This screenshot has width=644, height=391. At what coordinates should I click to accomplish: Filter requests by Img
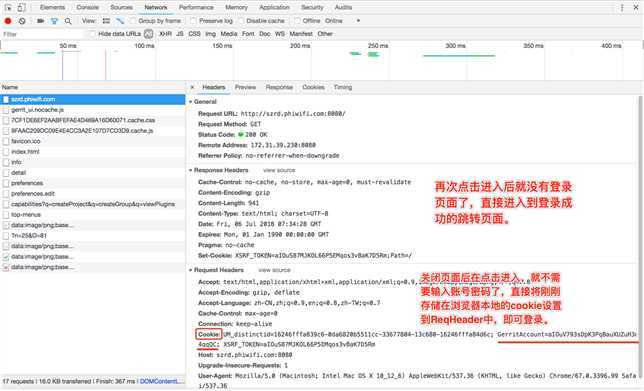210,34
